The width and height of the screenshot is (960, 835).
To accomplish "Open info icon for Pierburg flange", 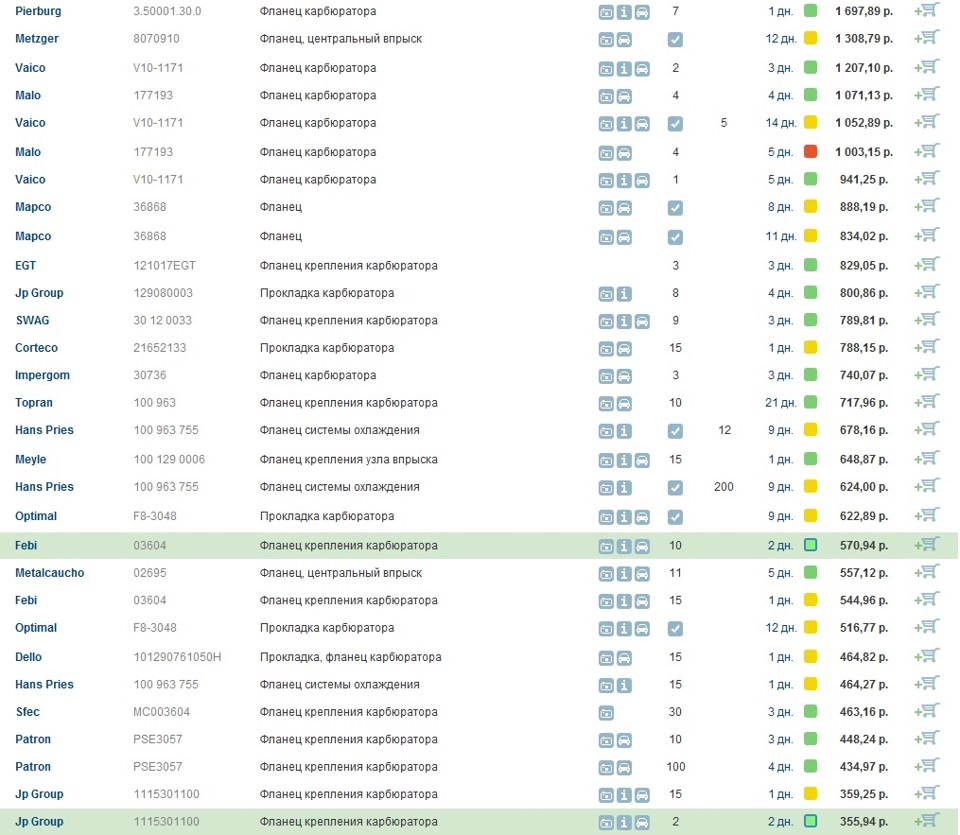I will 624,12.
